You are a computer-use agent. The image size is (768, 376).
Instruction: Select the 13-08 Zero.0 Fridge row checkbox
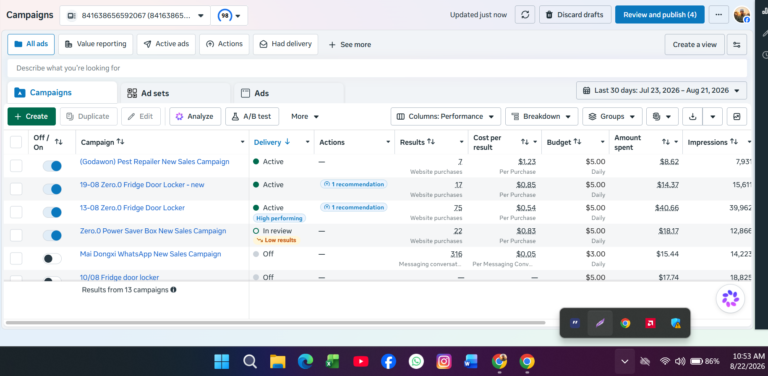tap(16, 212)
